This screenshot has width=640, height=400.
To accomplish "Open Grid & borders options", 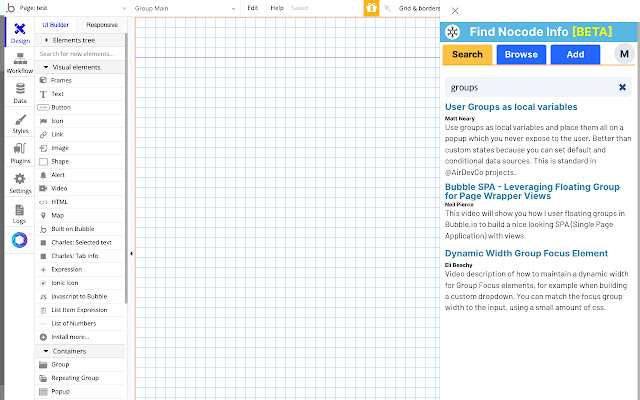I will (x=419, y=8).
